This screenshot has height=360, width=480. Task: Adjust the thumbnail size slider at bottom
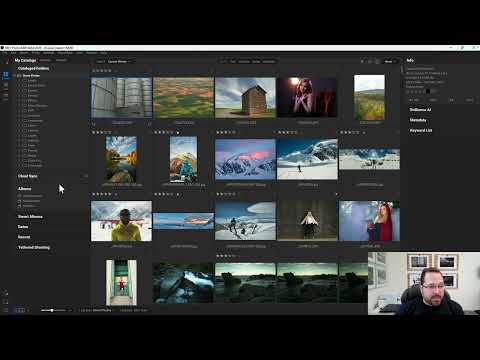coord(53,310)
